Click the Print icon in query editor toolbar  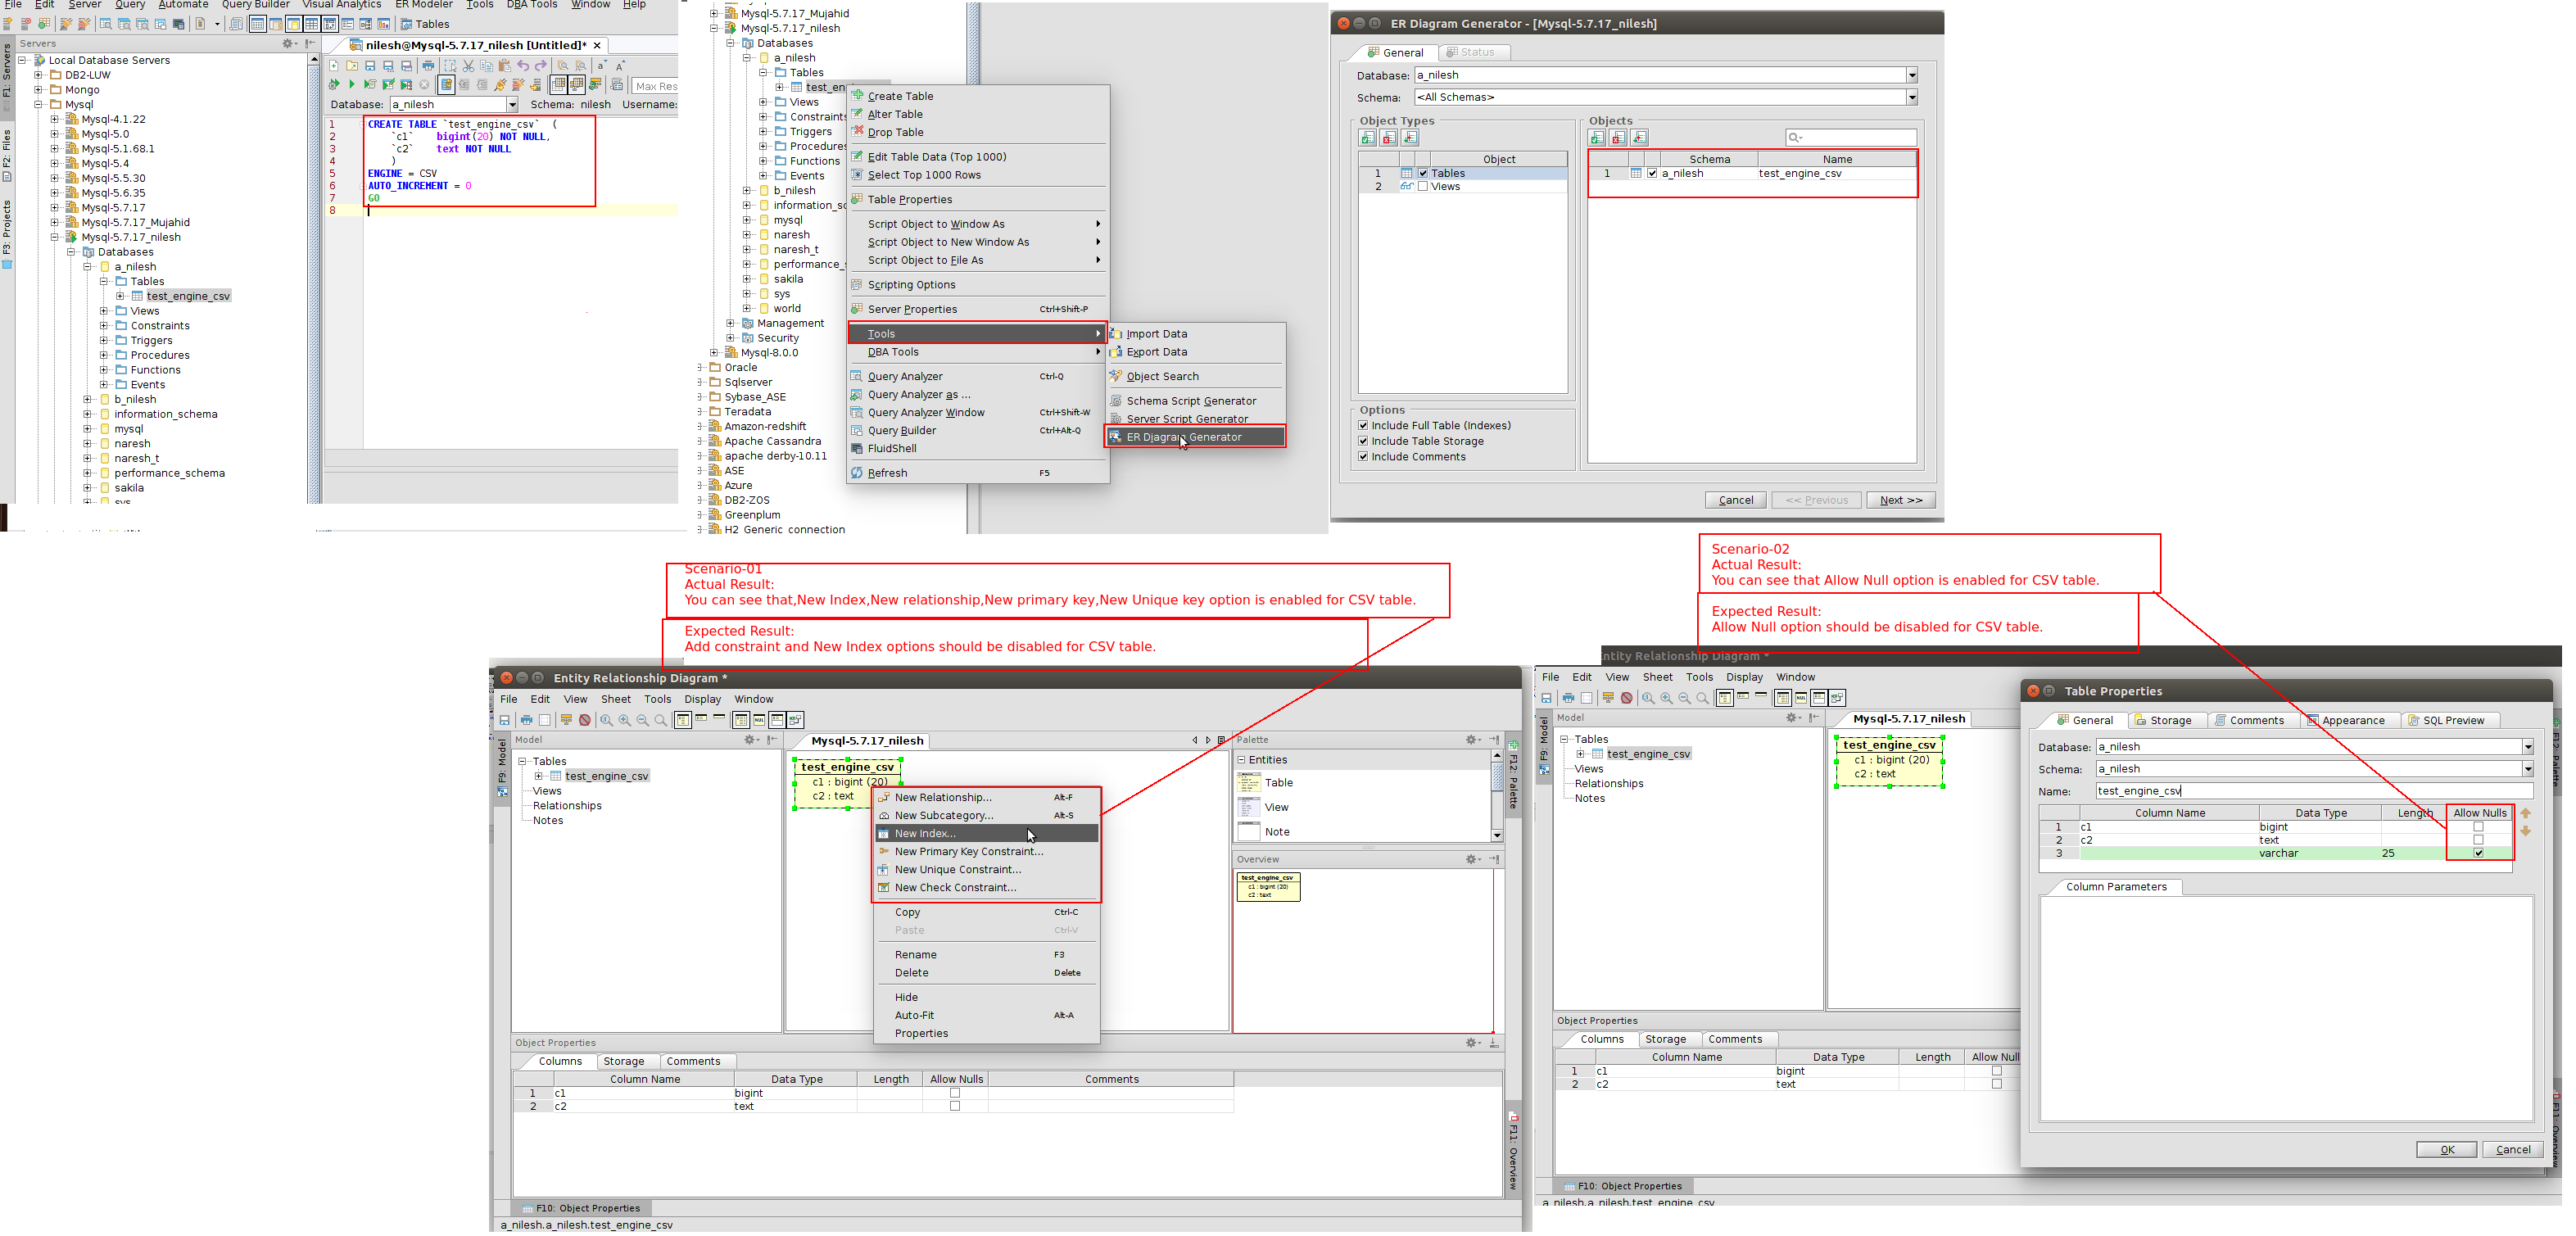428,66
